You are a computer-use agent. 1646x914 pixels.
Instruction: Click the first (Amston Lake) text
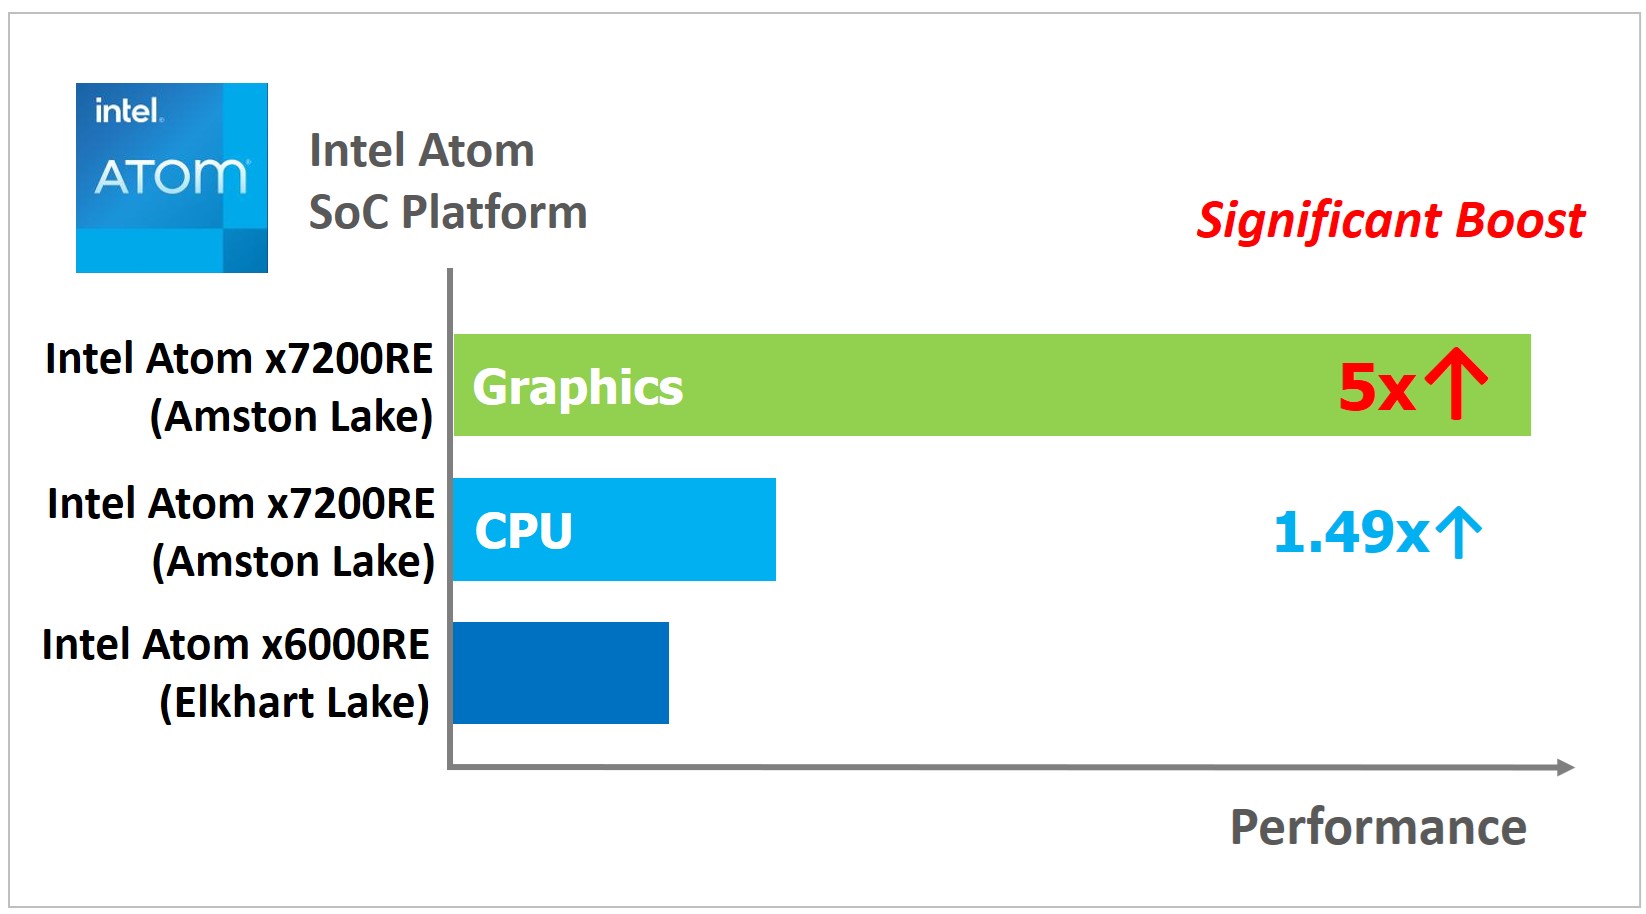click(292, 416)
